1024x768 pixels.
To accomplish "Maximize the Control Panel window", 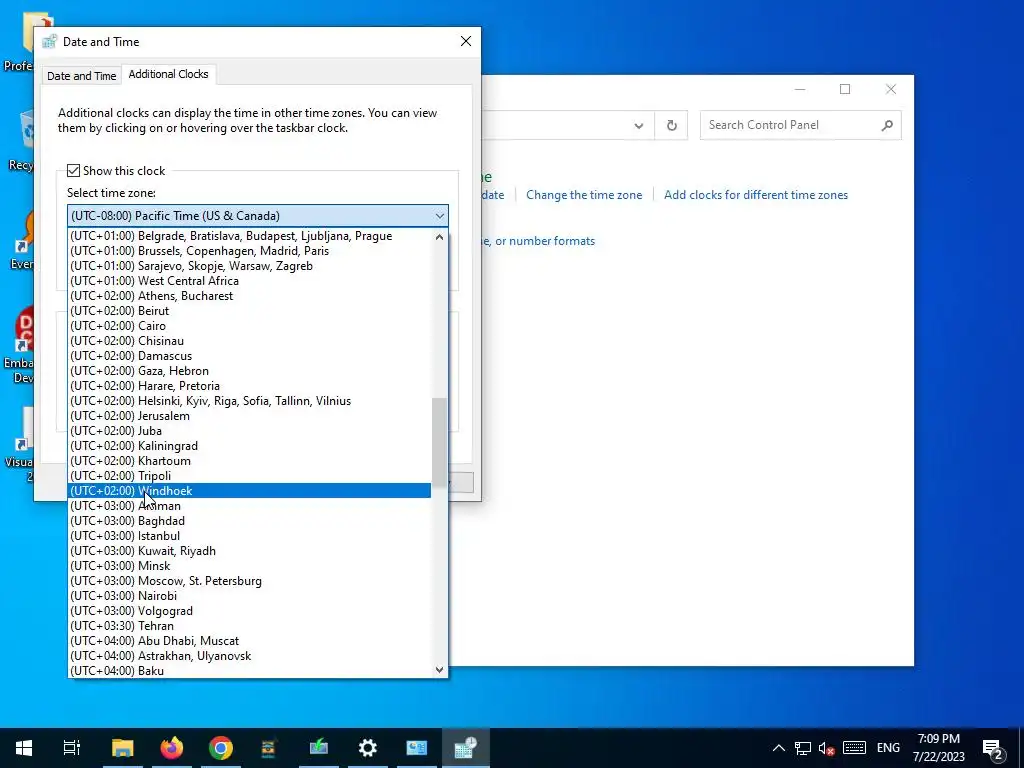I will (845, 89).
